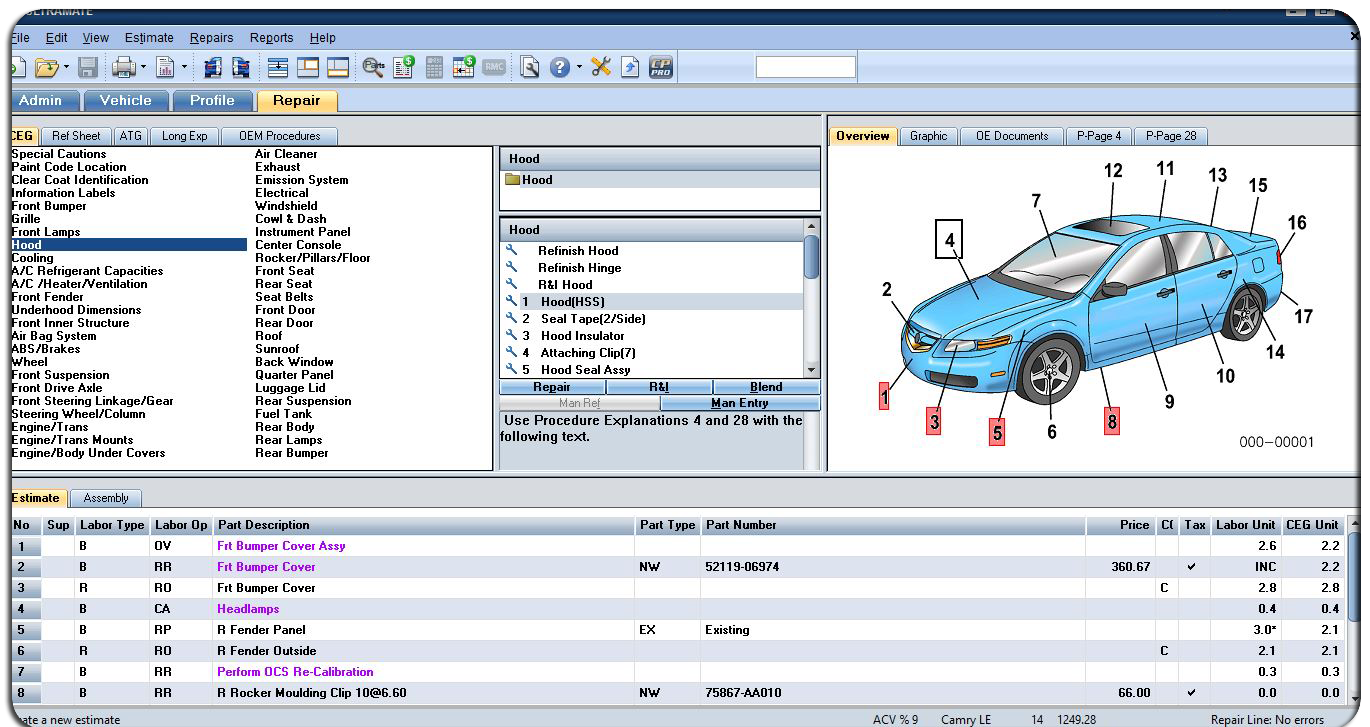Expand the Open folder dropdown arrow

(x=67, y=67)
